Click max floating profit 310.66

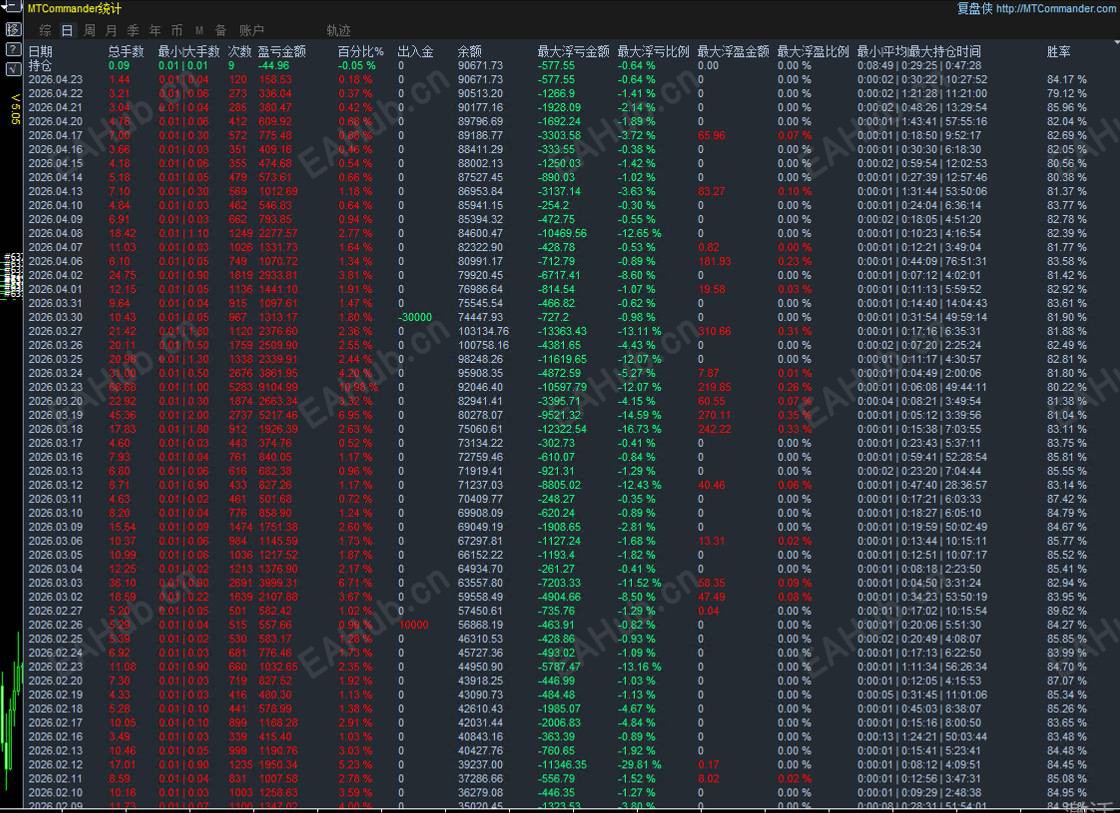pos(714,331)
